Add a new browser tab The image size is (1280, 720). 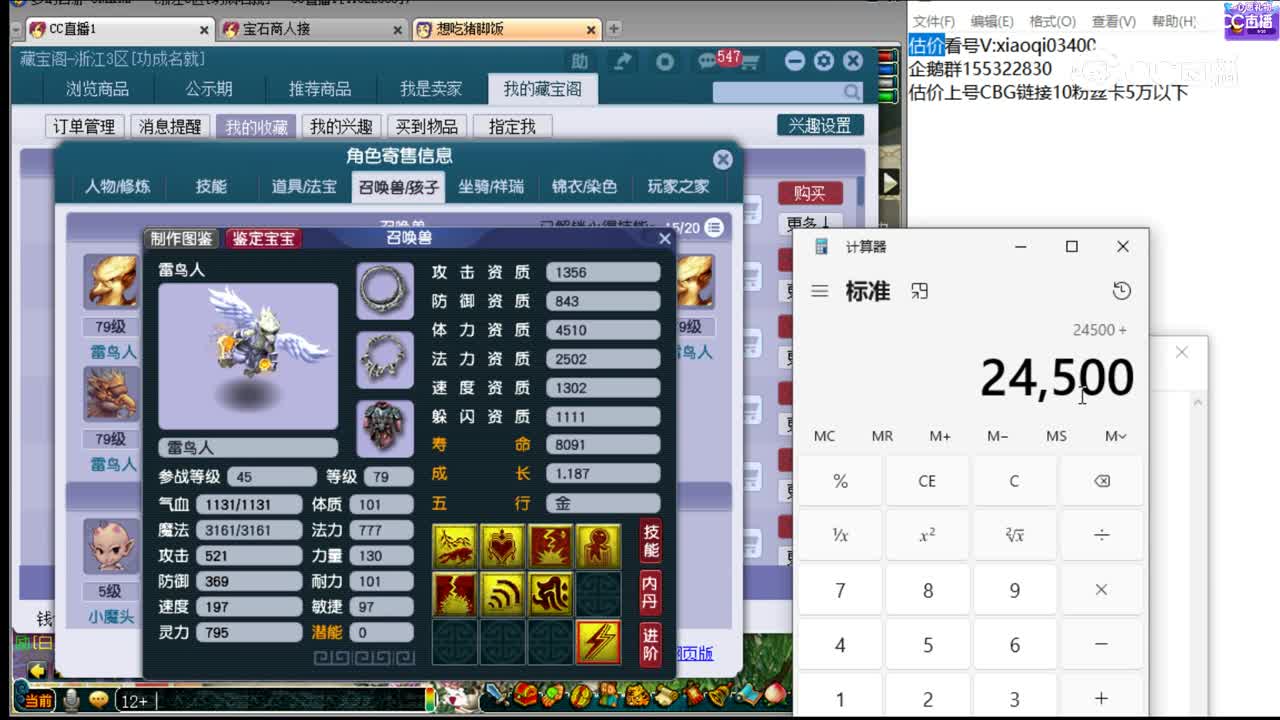[614, 29]
